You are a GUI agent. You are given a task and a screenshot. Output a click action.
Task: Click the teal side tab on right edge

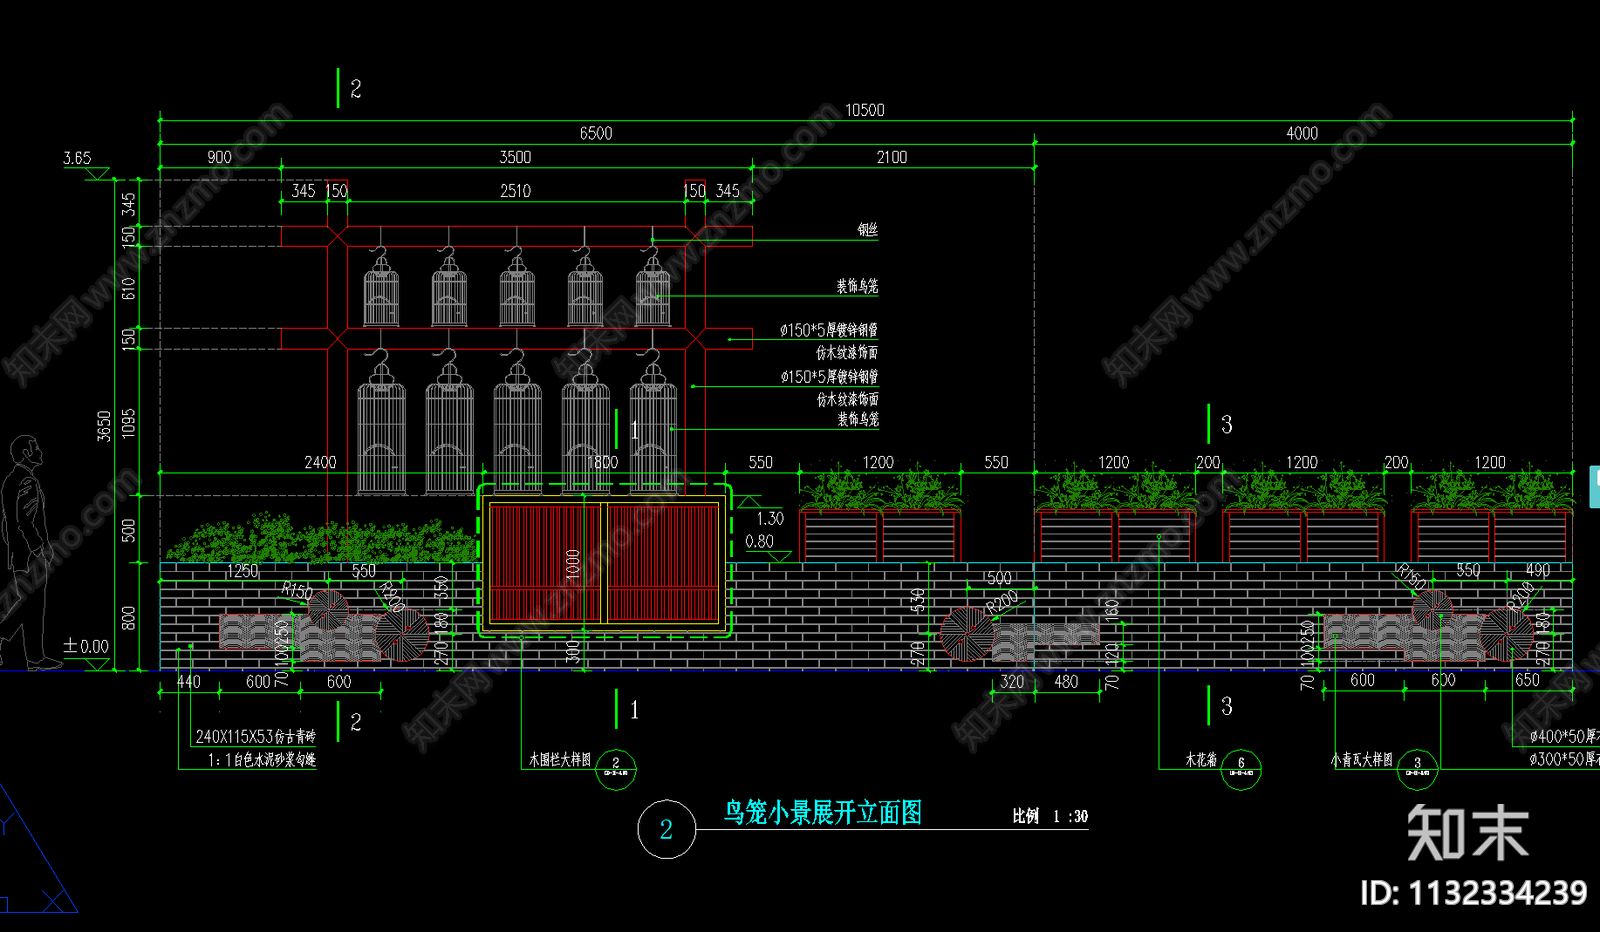pos(1594,486)
